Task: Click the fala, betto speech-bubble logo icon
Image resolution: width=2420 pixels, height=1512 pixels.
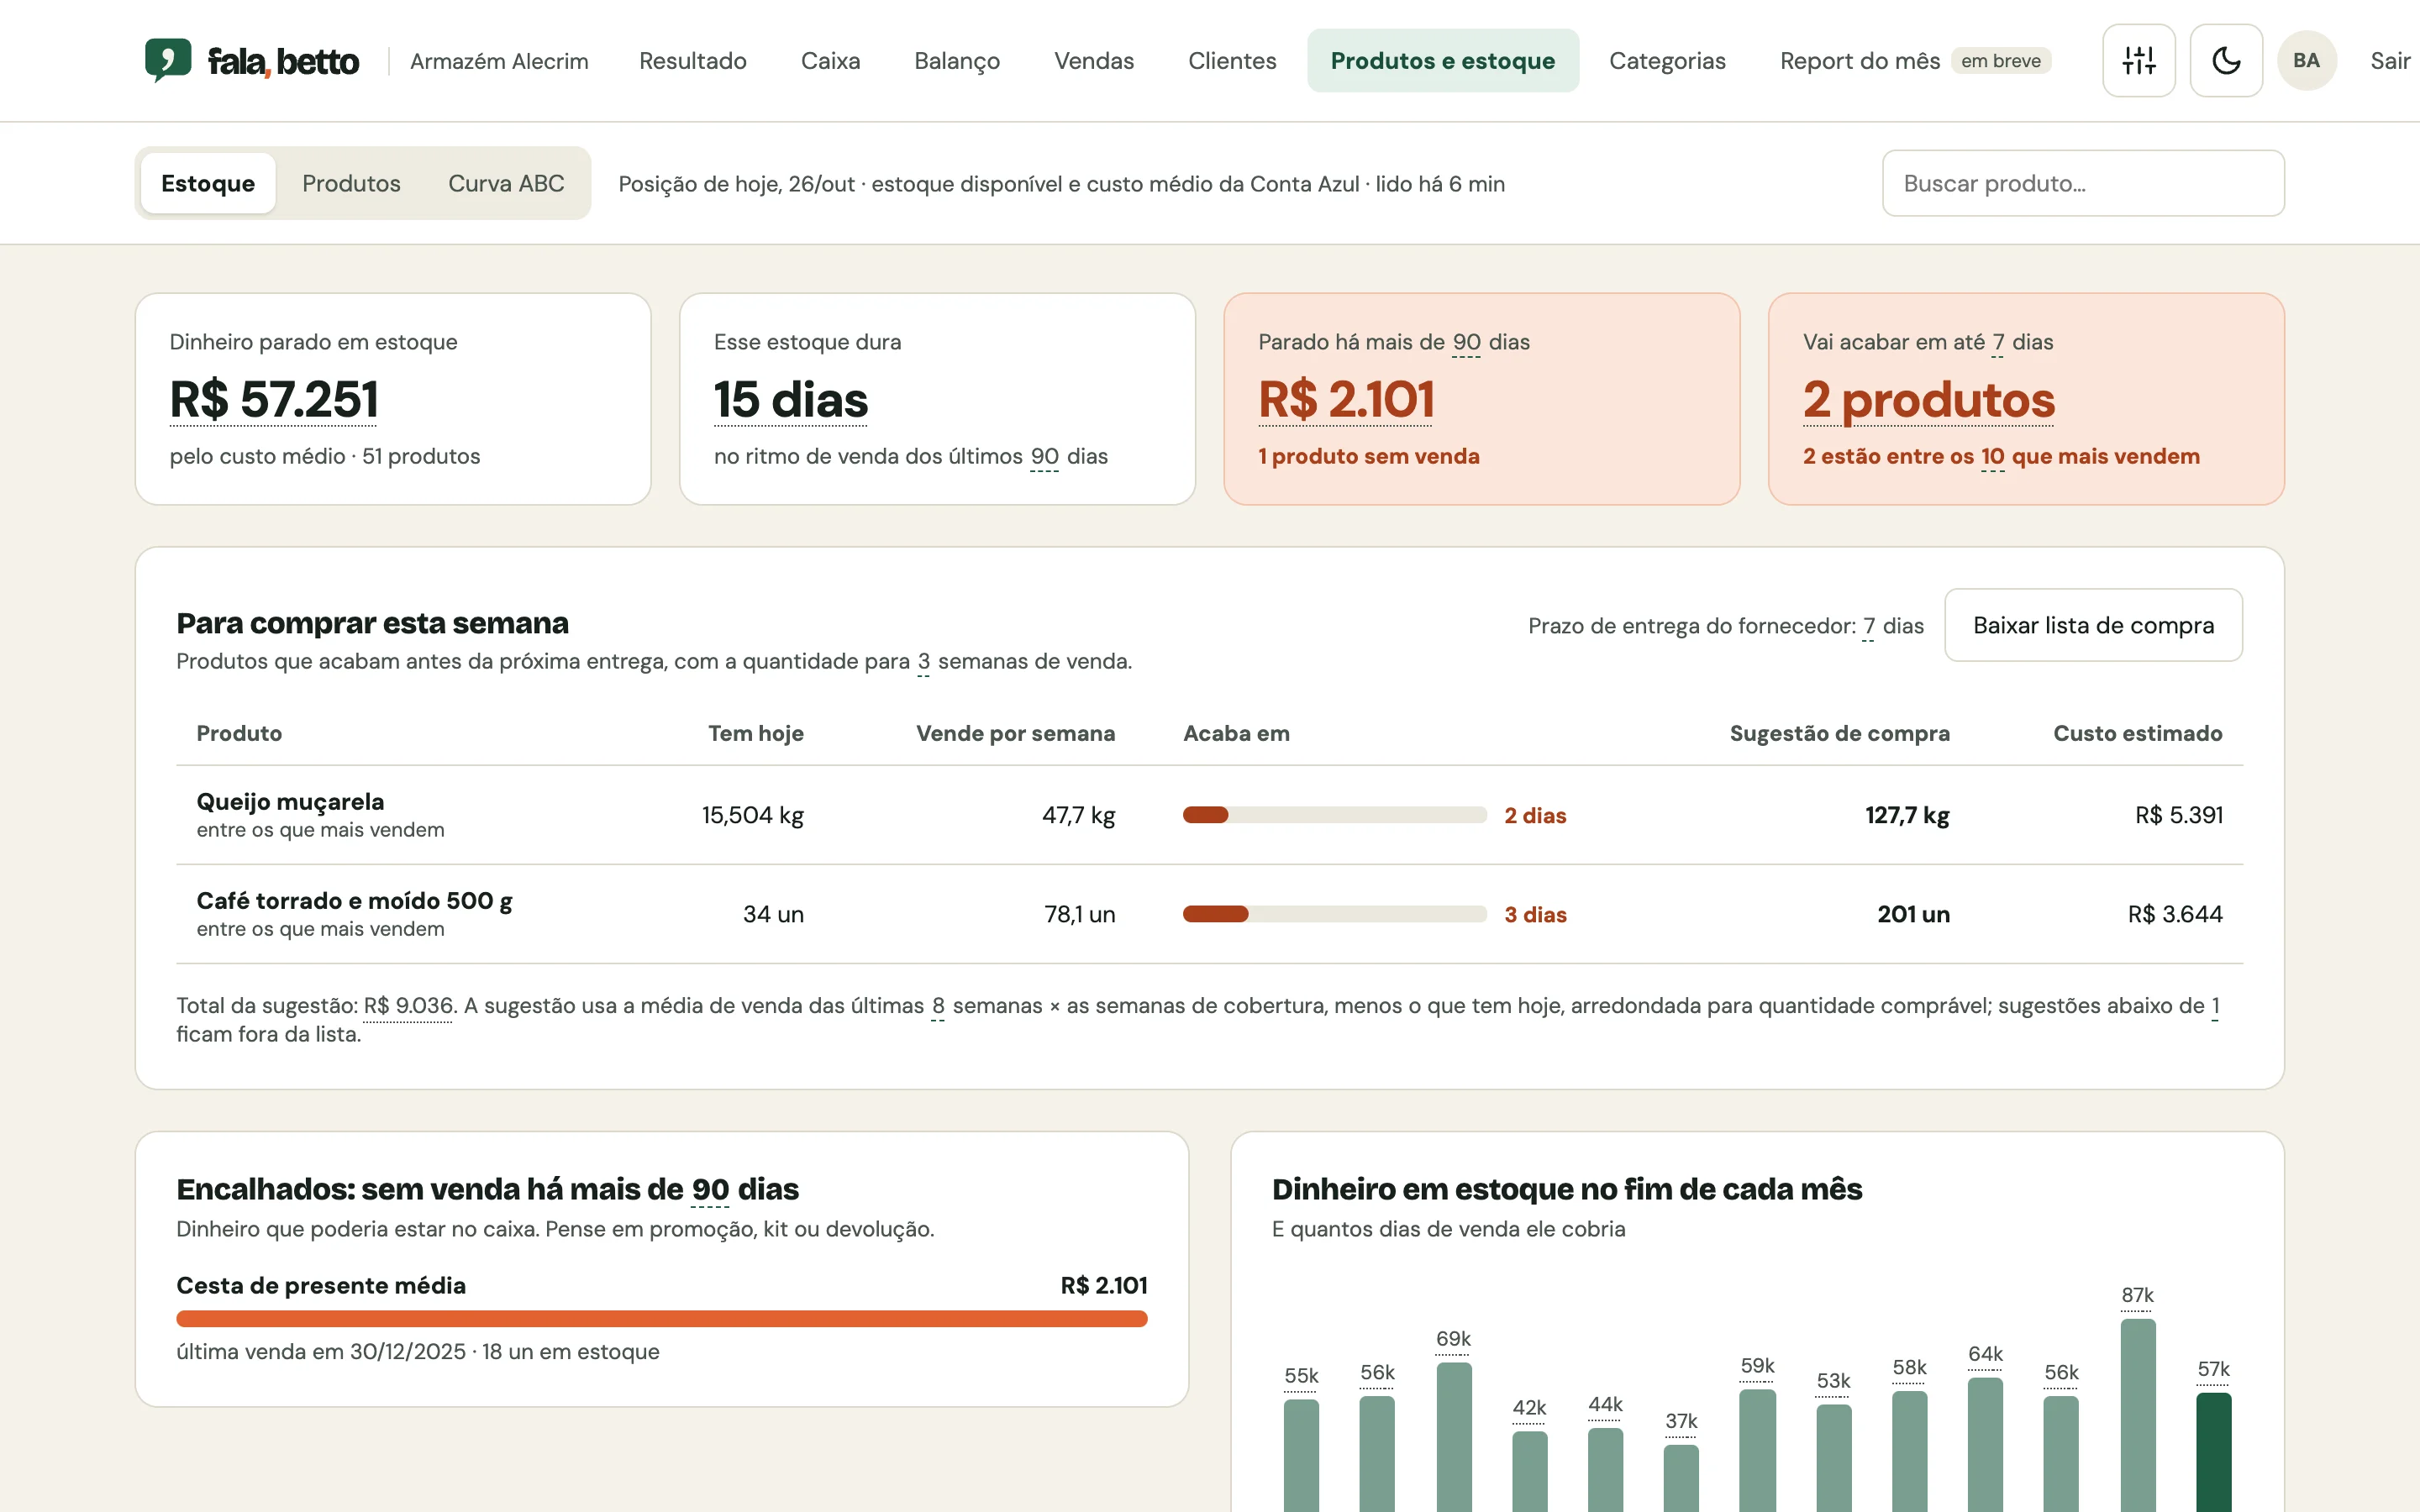Action: point(168,60)
